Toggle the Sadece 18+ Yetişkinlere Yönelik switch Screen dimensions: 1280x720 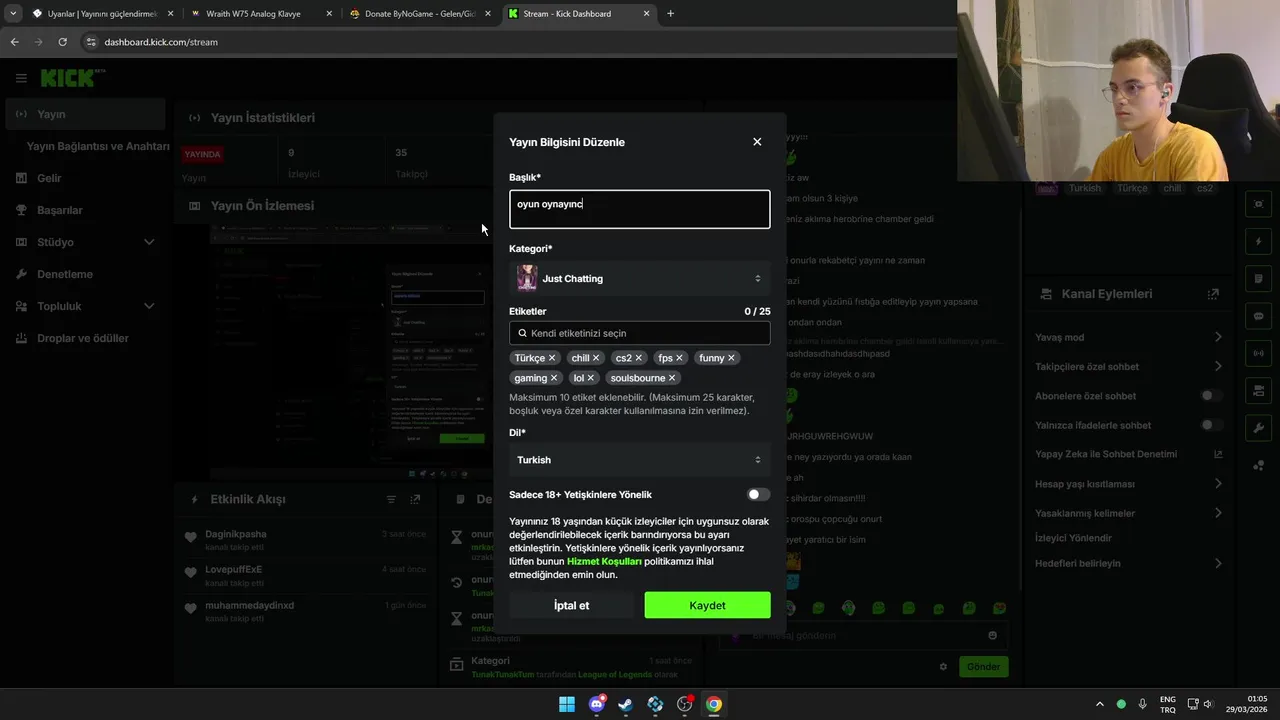click(x=758, y=494)
